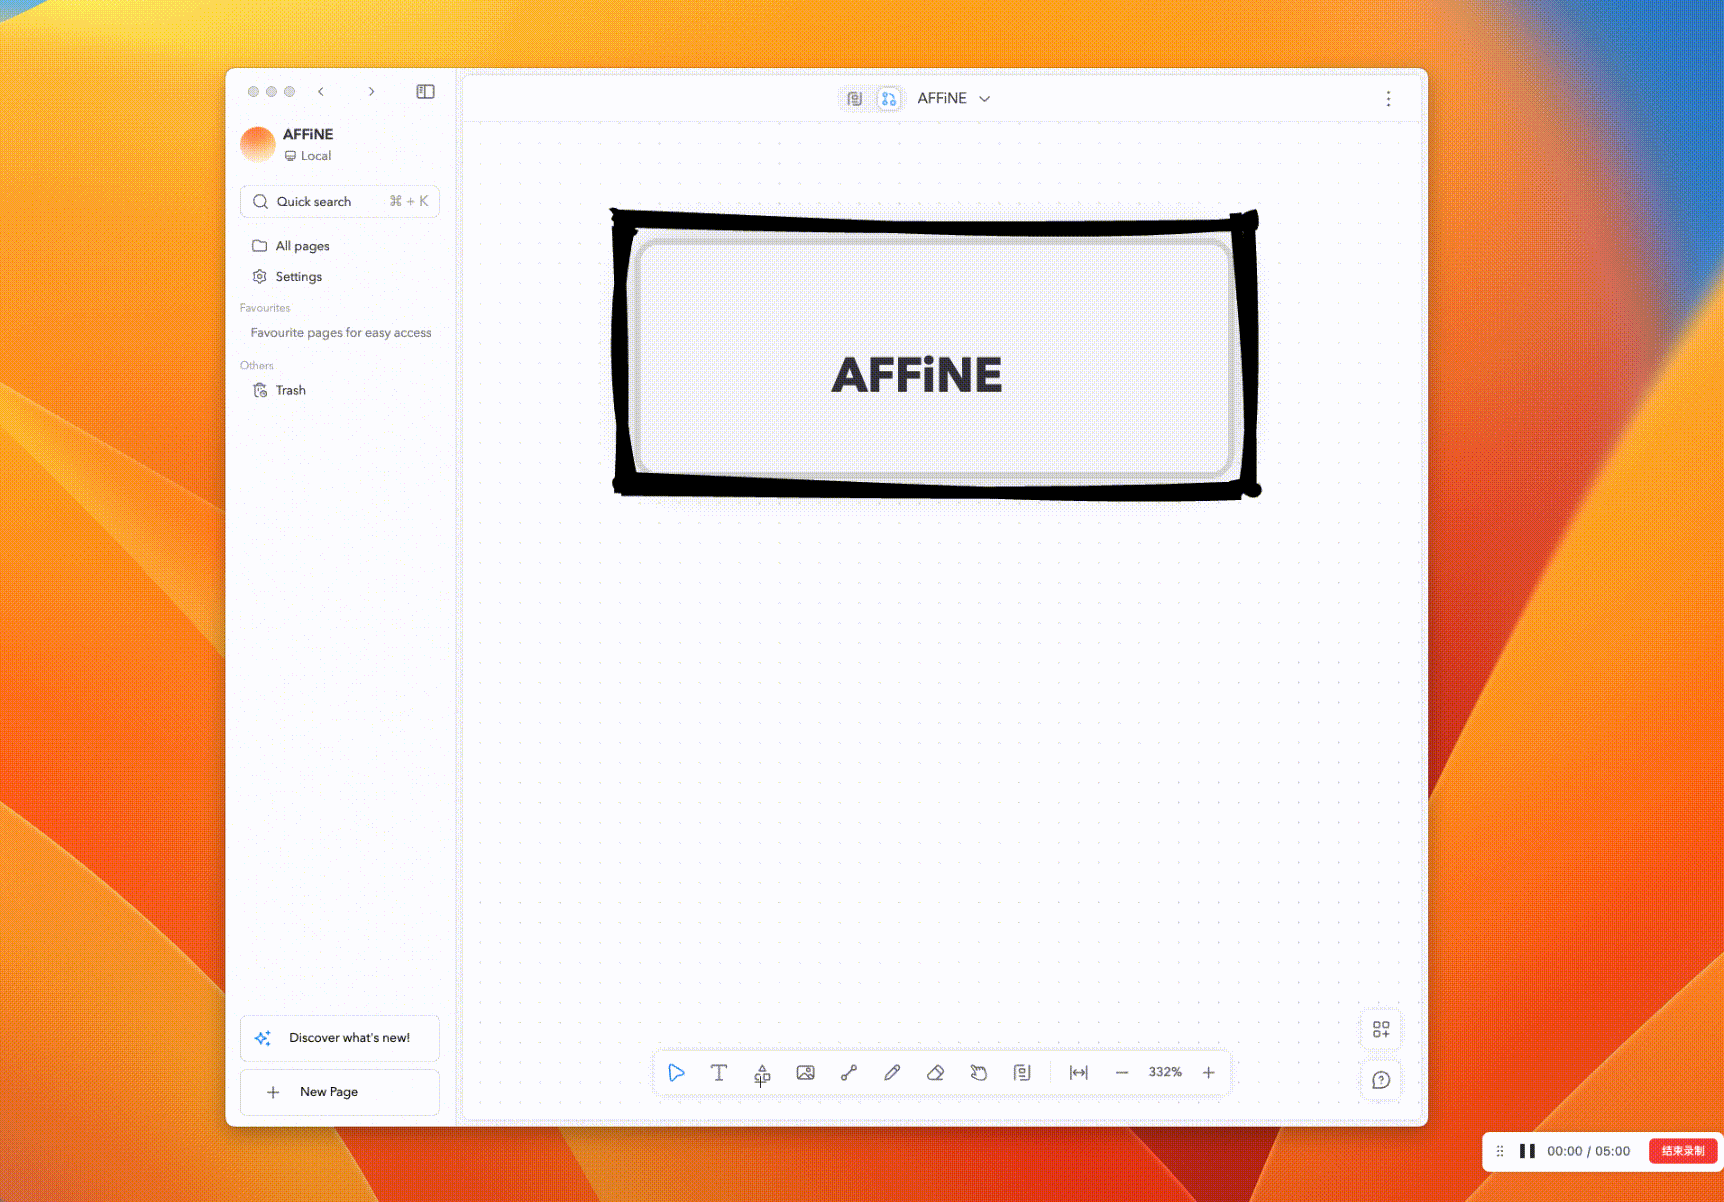Pick the Connector tool
1724x1202 pixels.
click(x=849, y=1072)
